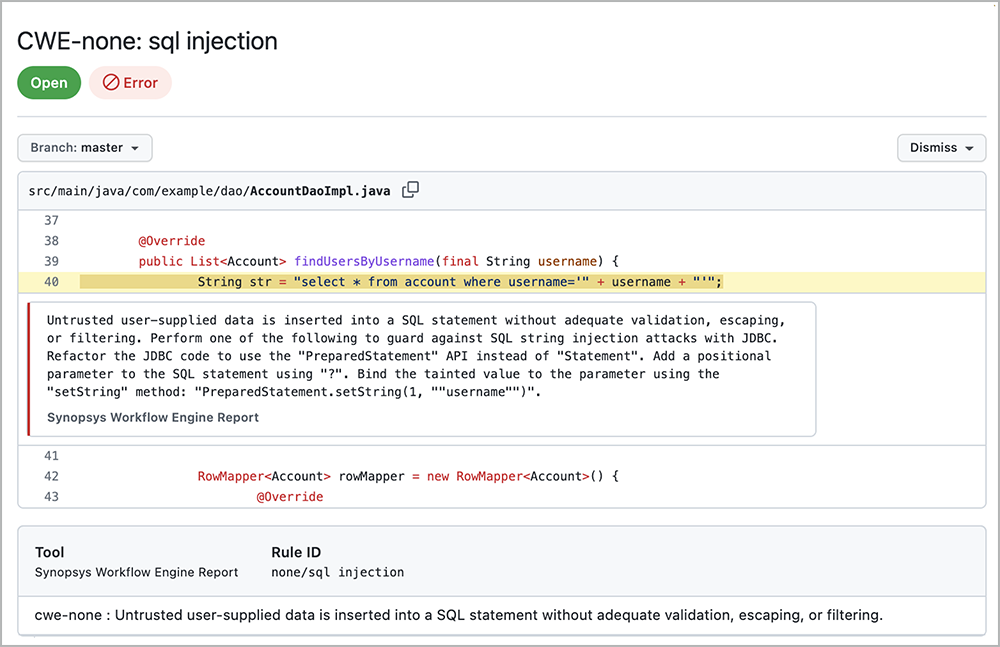Click the Rule ID heading
This screenshot has height=647, width=1000.
tap(296, 552)
